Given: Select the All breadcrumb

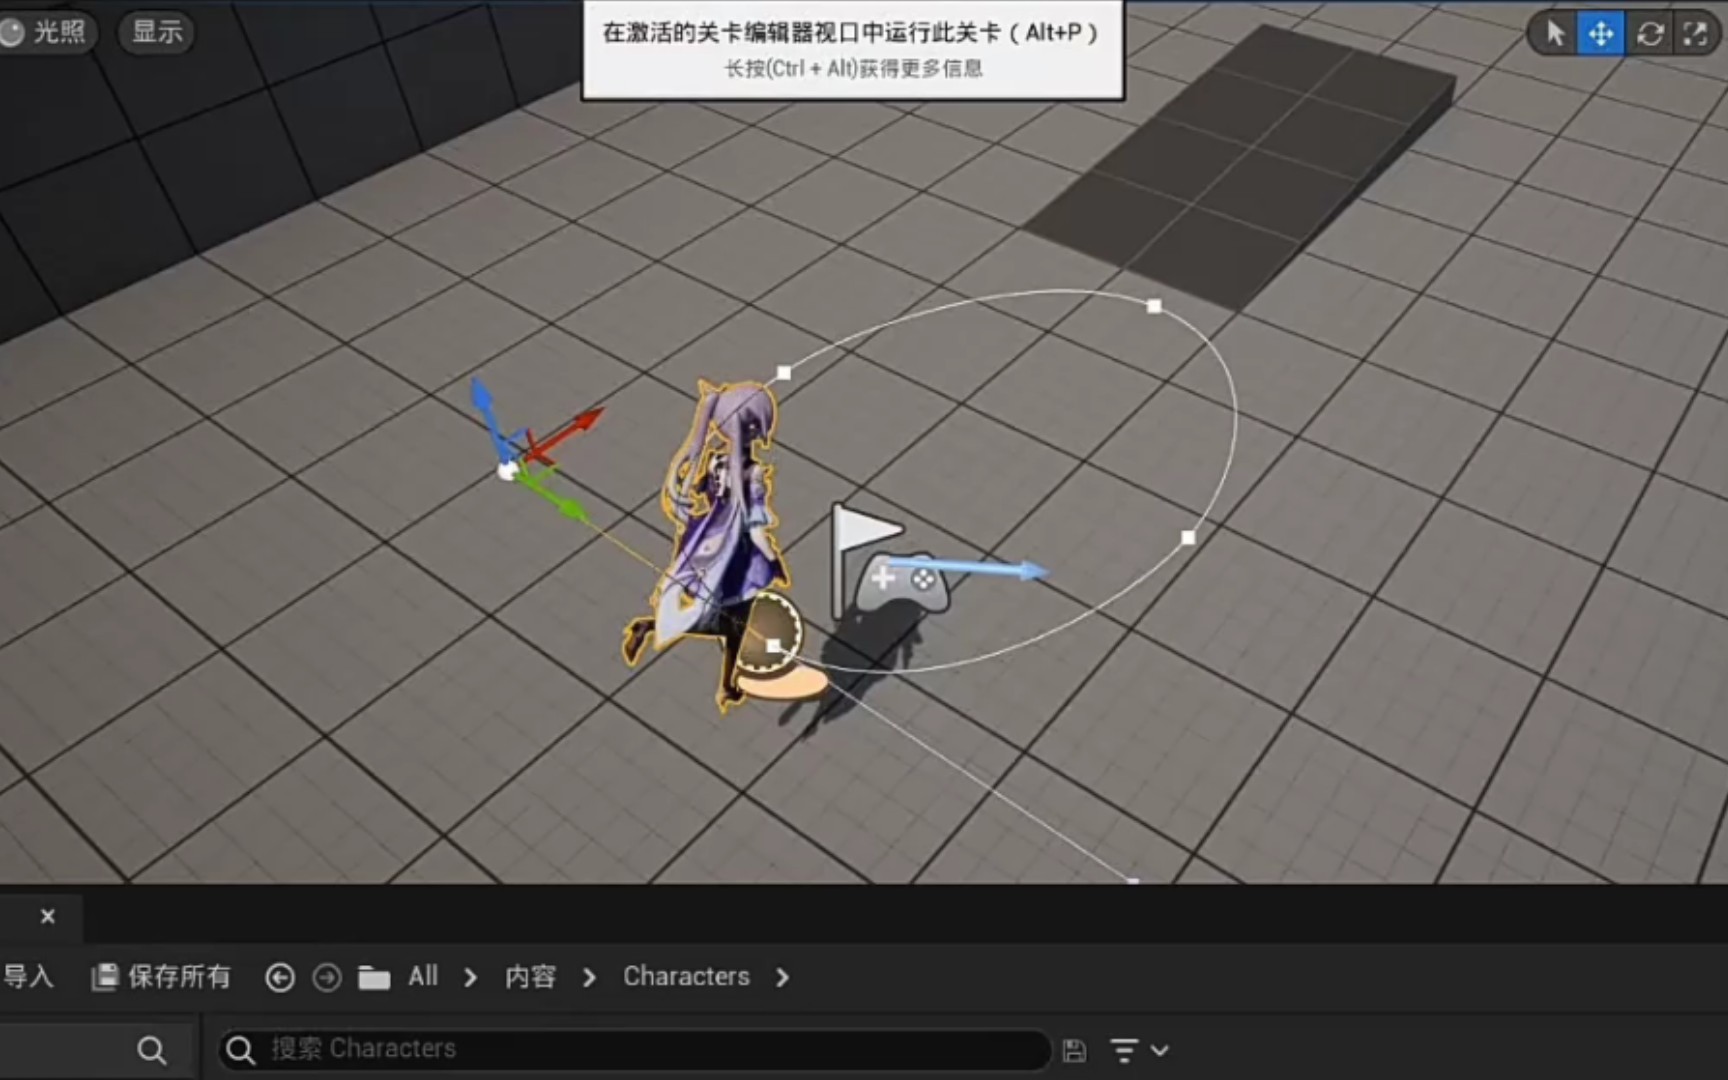Looking at the screenshot, I should coord(423,976).
